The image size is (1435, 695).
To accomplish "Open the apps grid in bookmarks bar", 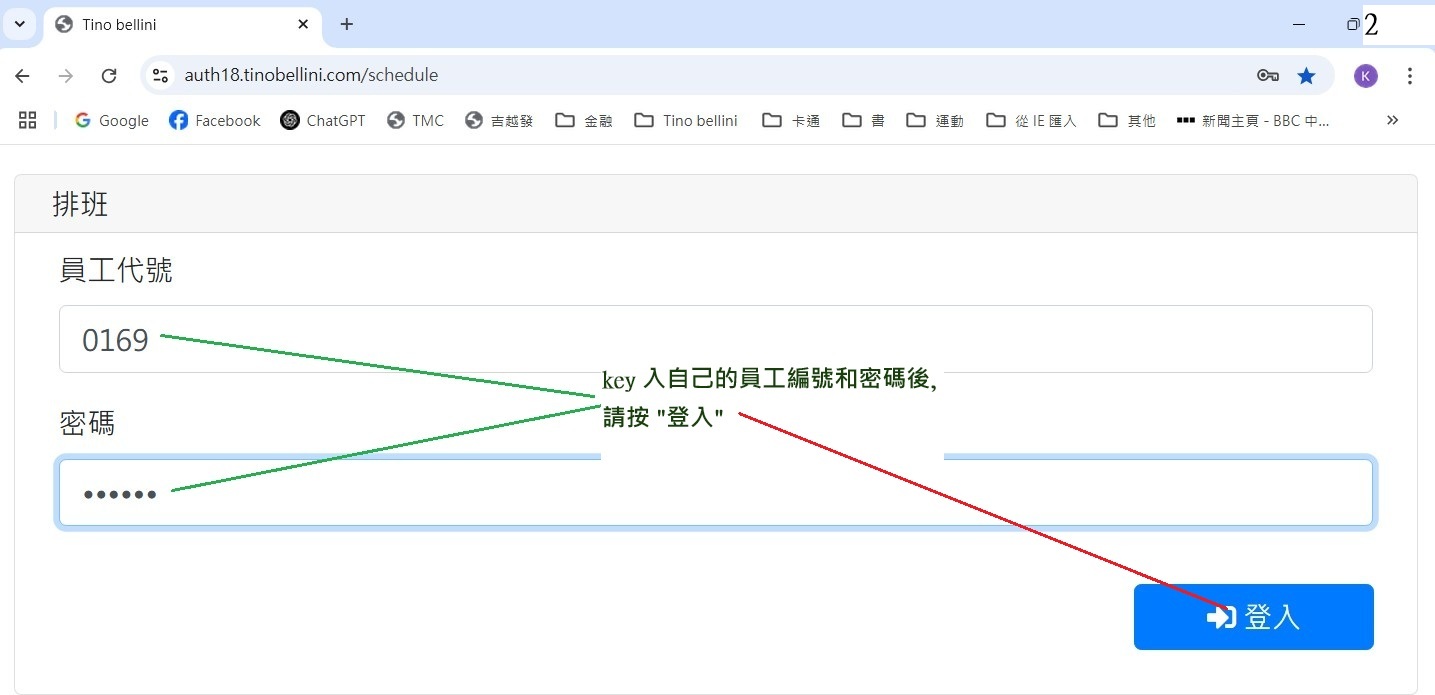I will [27, 120].
